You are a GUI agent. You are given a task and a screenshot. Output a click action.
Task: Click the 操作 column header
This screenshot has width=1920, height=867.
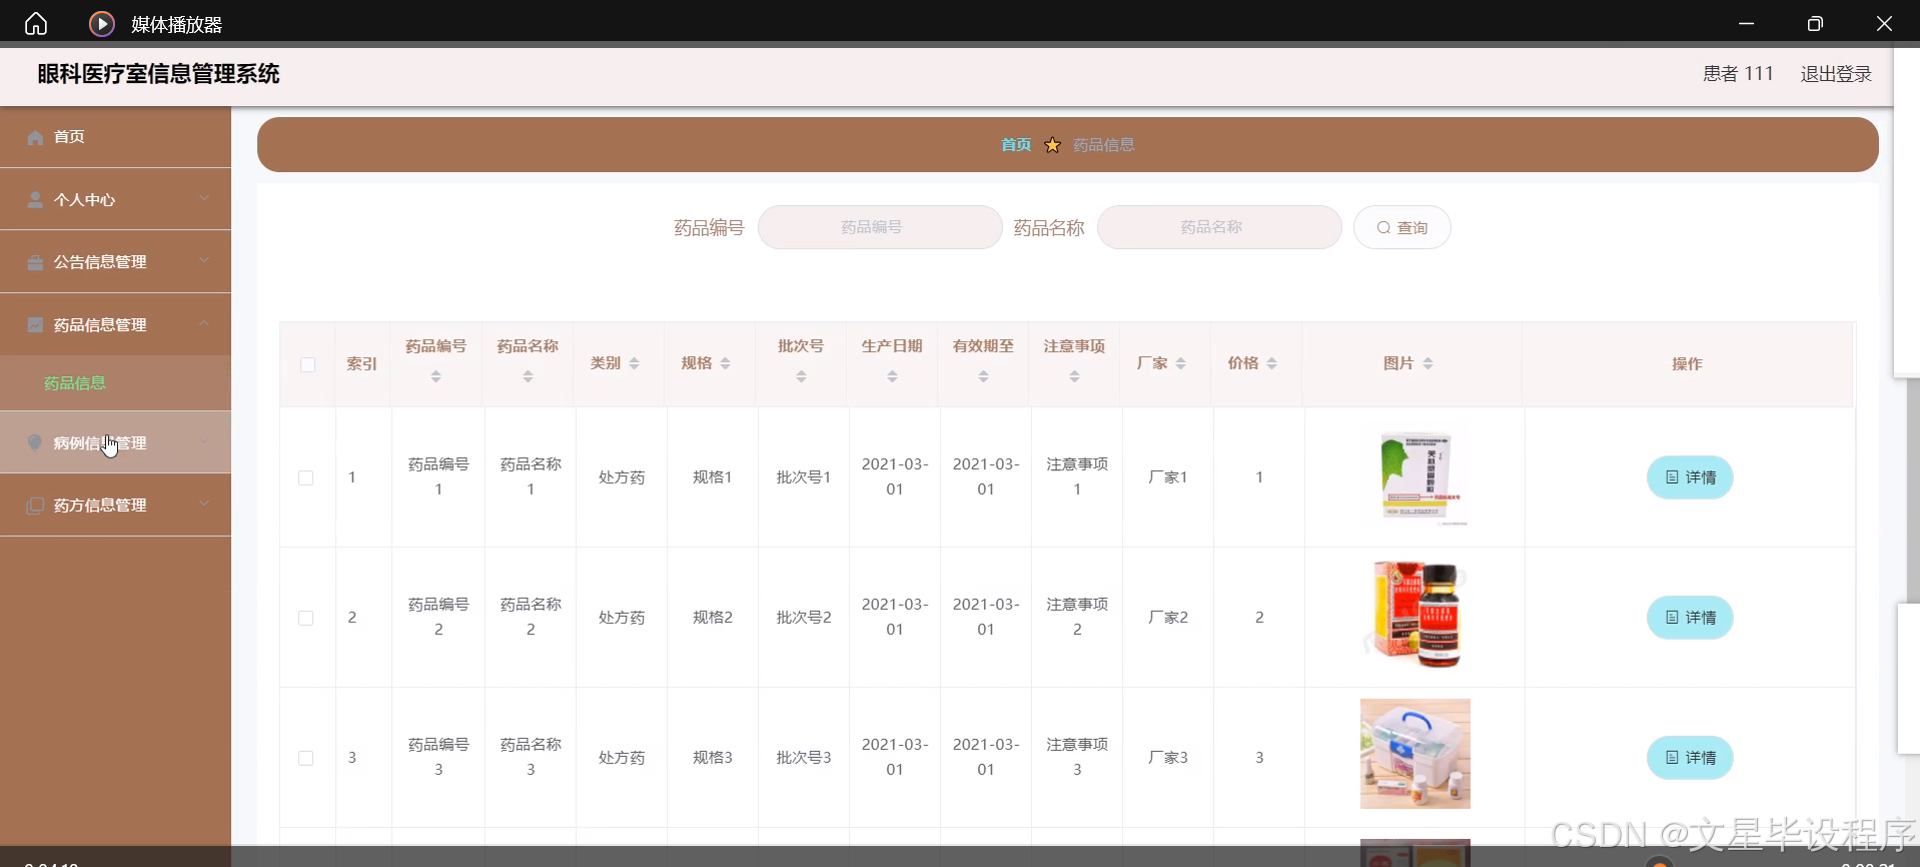point(1687,364)
